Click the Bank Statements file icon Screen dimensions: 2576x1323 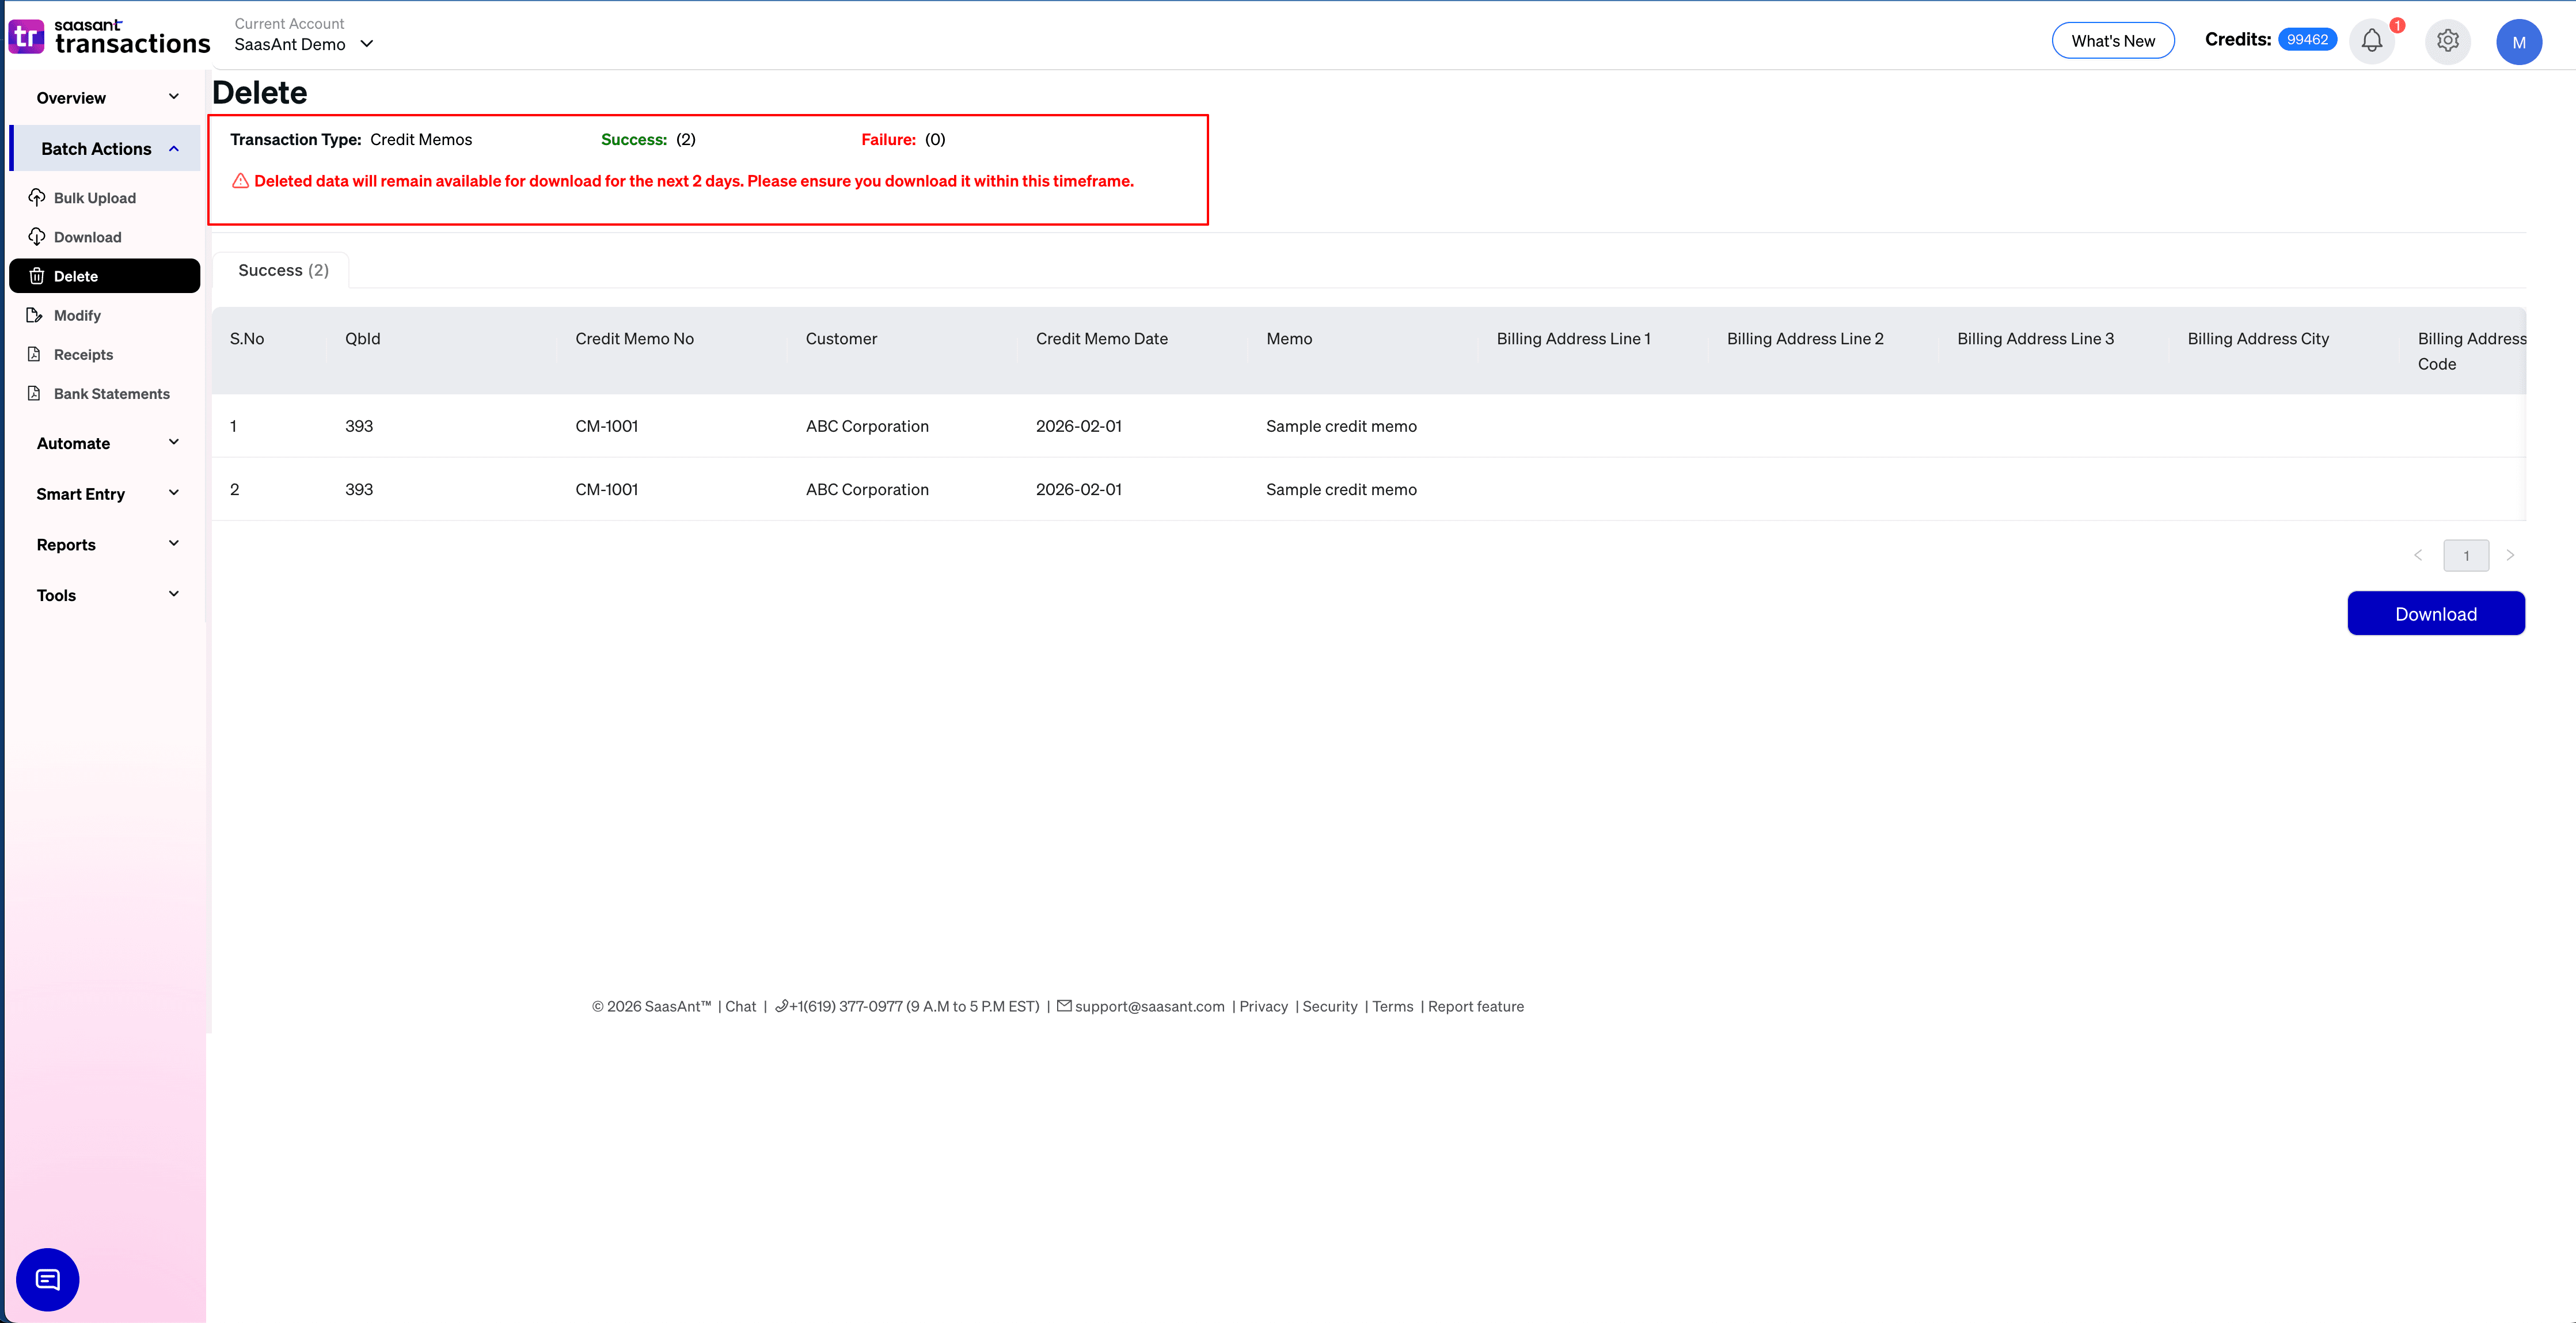coord(36,393)
